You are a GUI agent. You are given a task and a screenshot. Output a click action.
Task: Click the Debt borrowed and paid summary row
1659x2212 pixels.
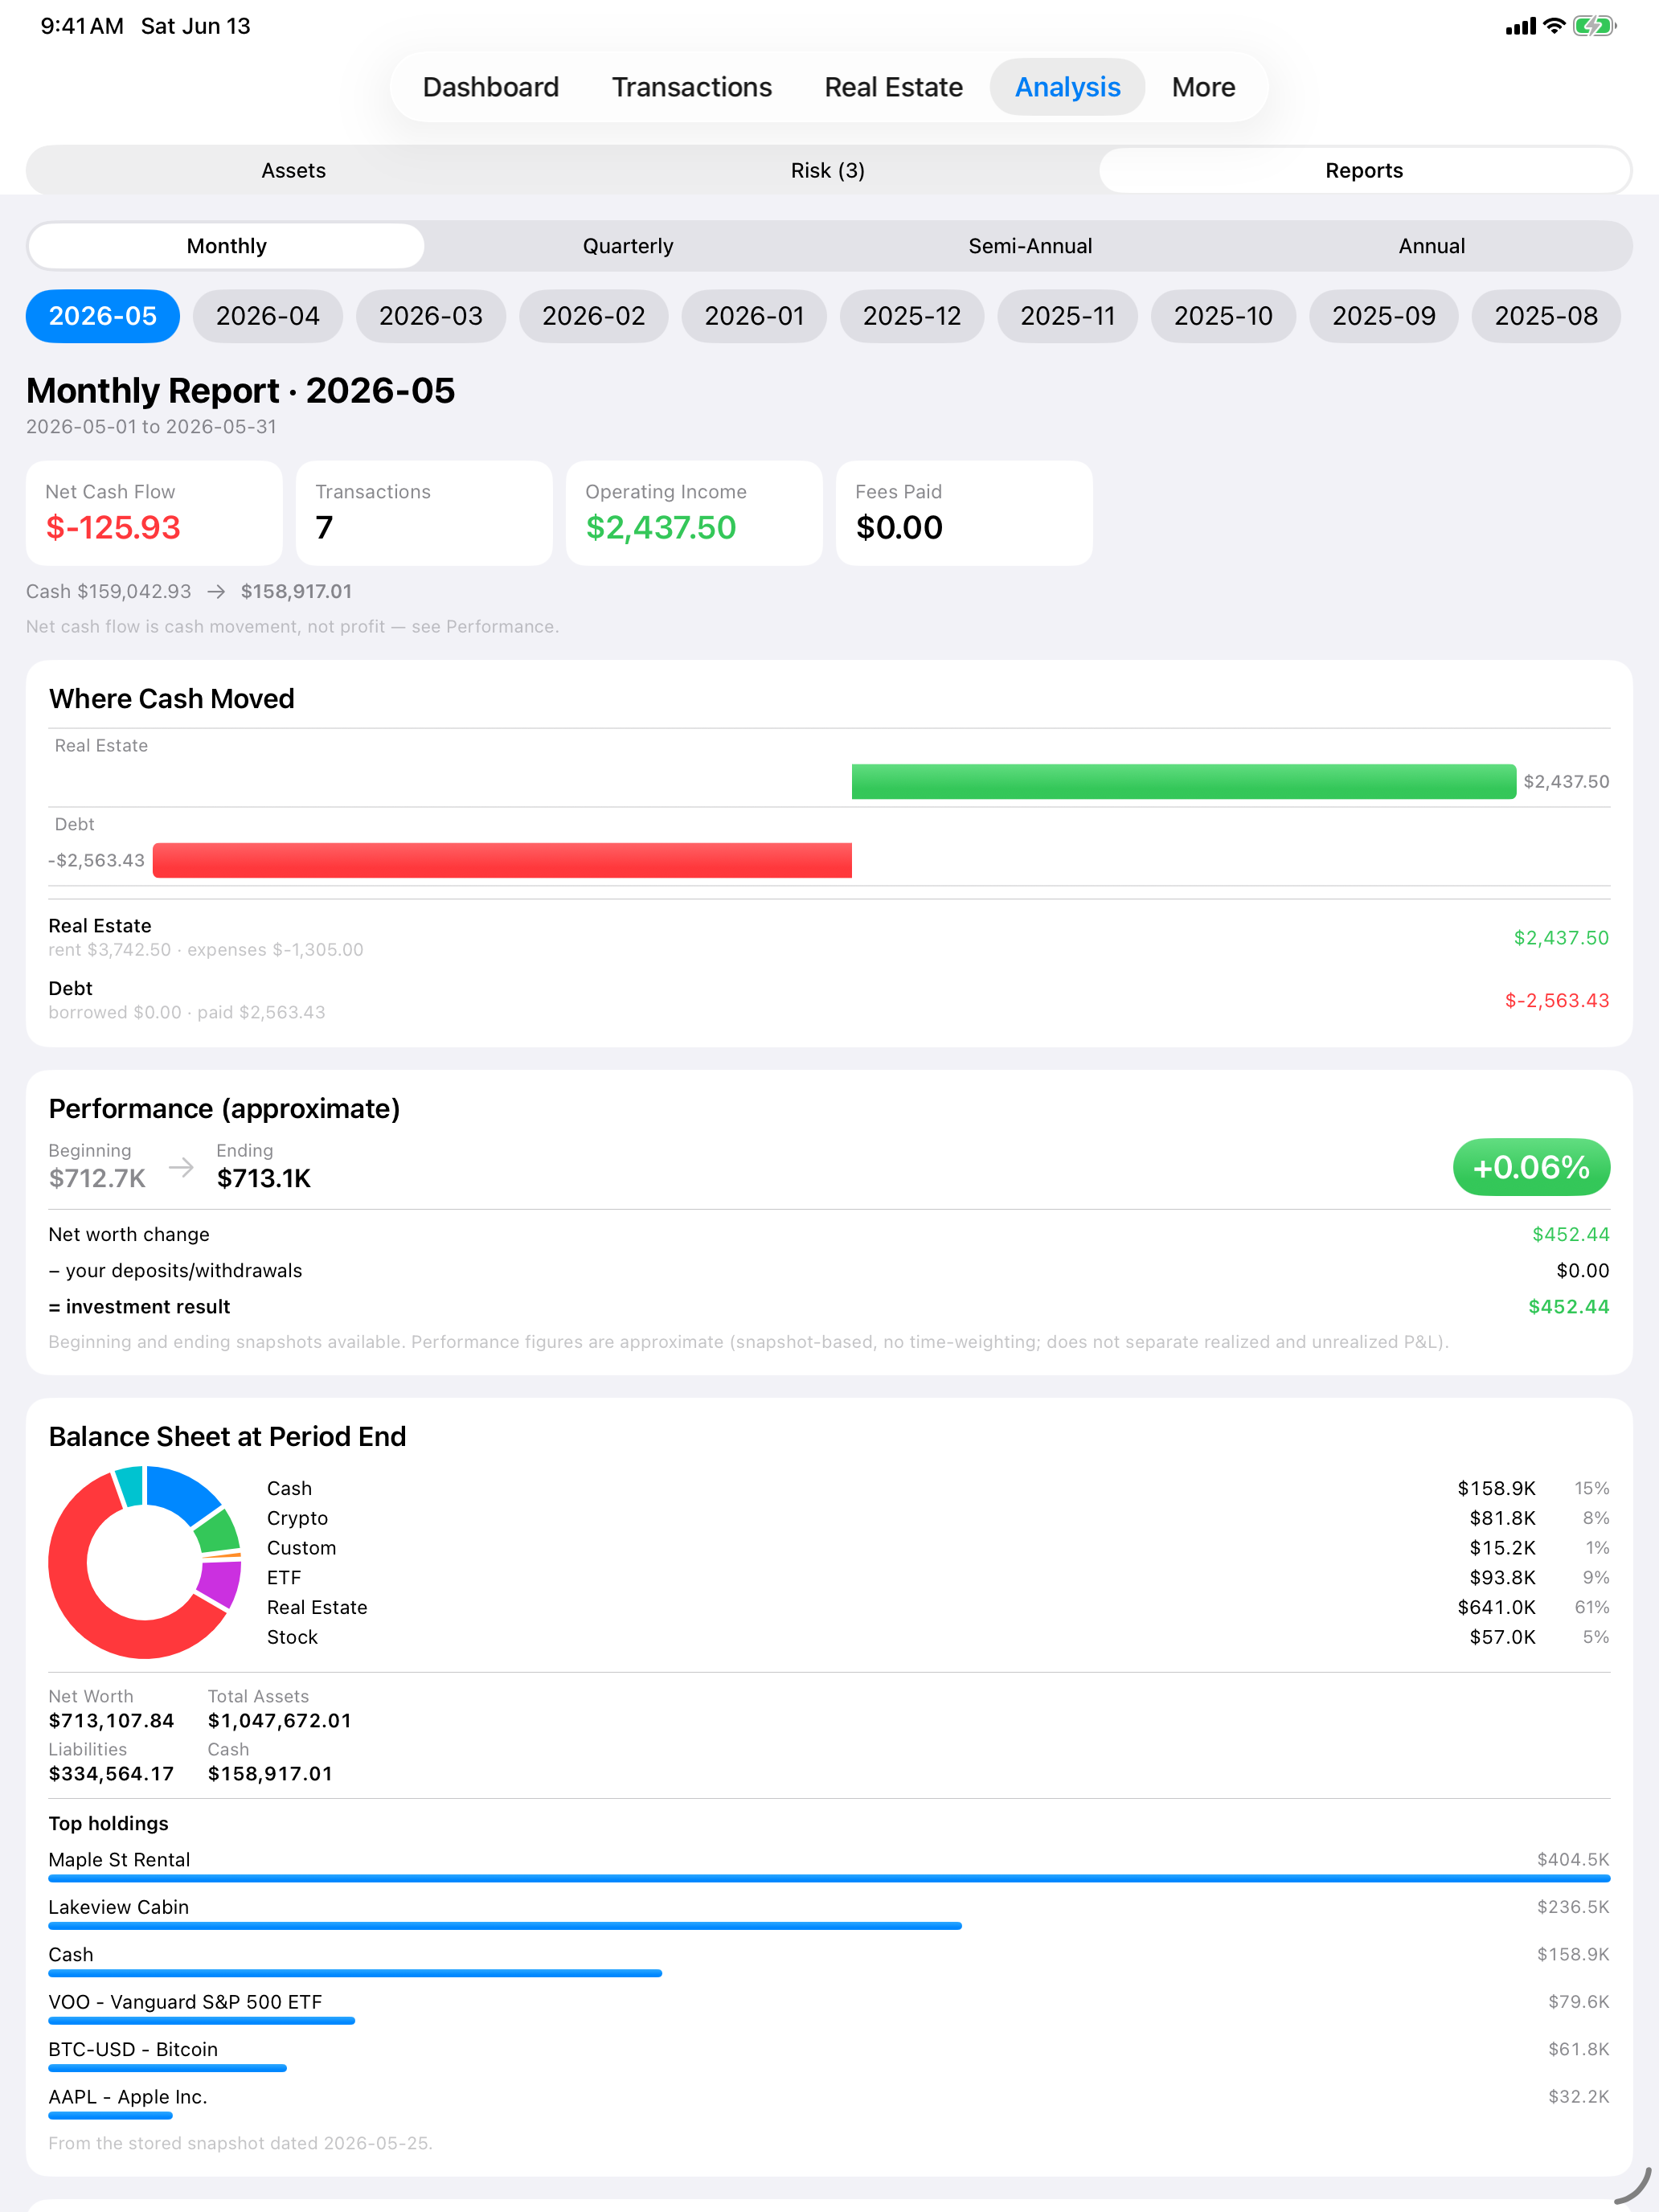point(829,1000)
